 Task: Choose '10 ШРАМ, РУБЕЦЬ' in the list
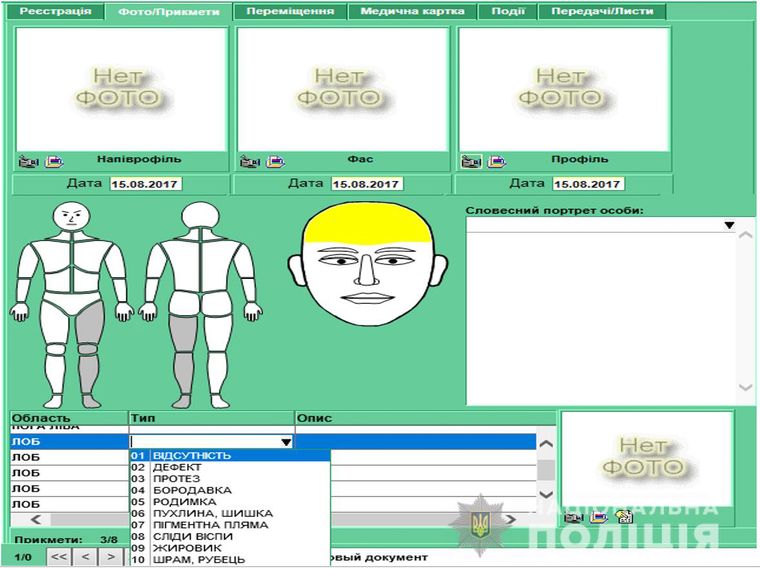[188, 559]
